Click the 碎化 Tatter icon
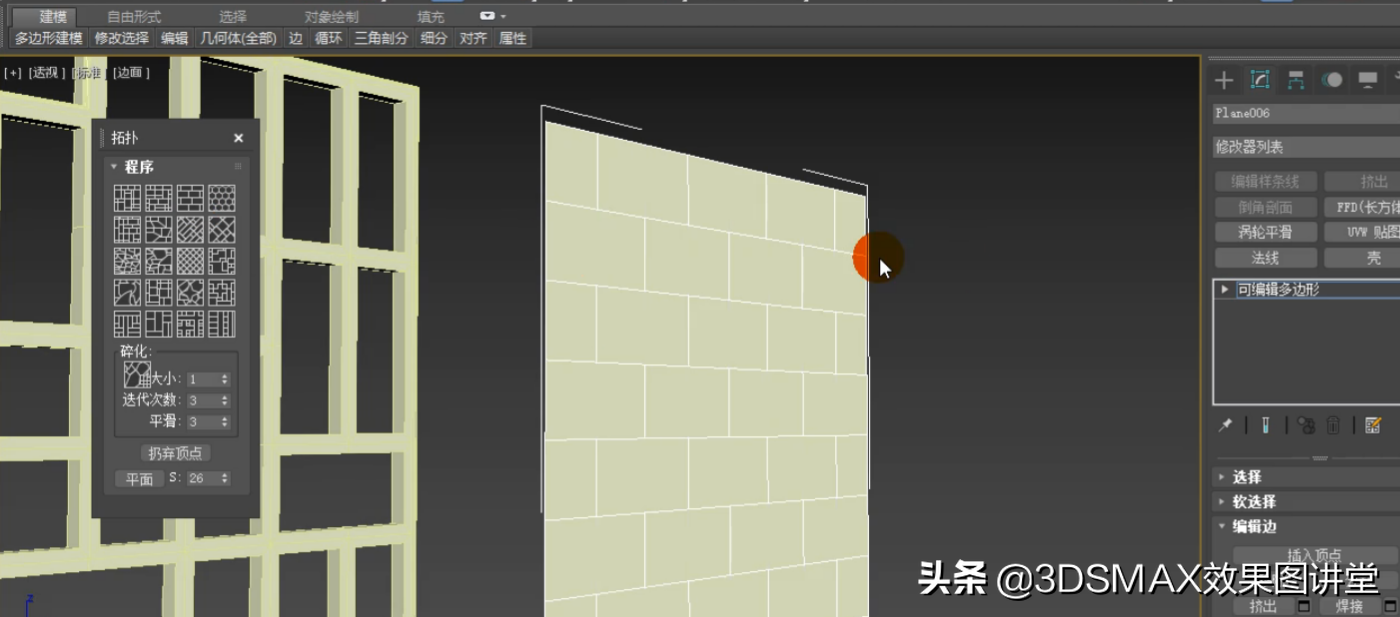 [137, 375]
